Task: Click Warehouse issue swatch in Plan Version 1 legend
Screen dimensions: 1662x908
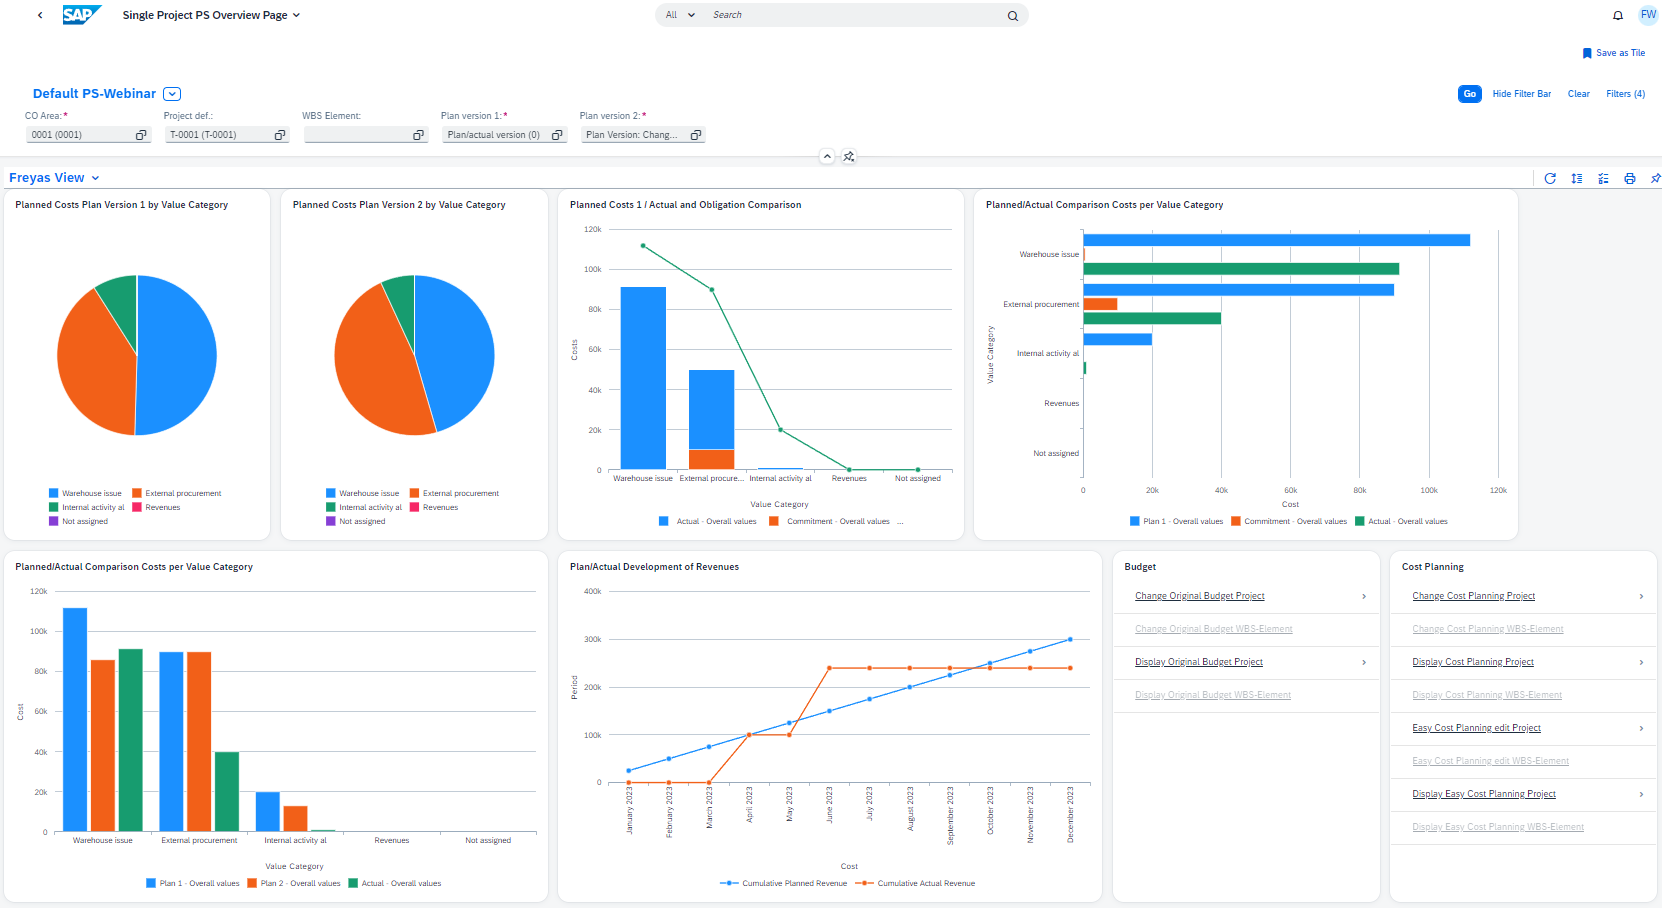Action: point(53,493)
